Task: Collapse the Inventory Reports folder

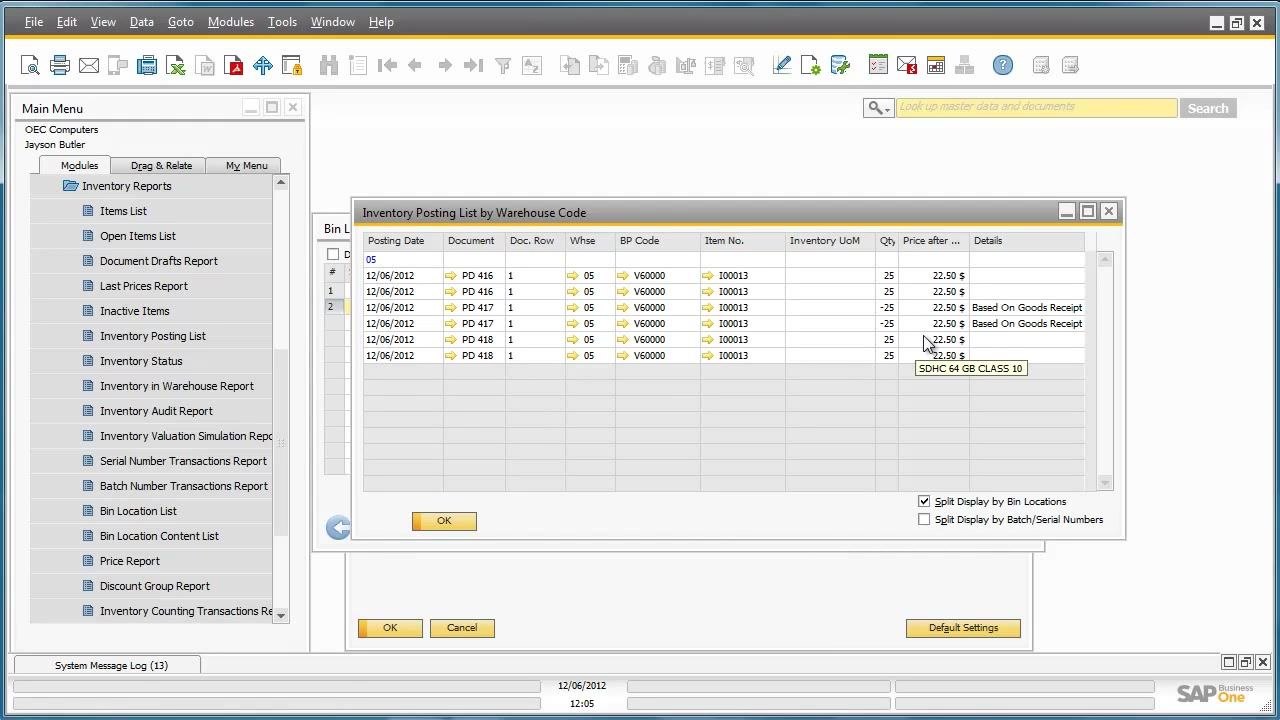Action: 70,186
